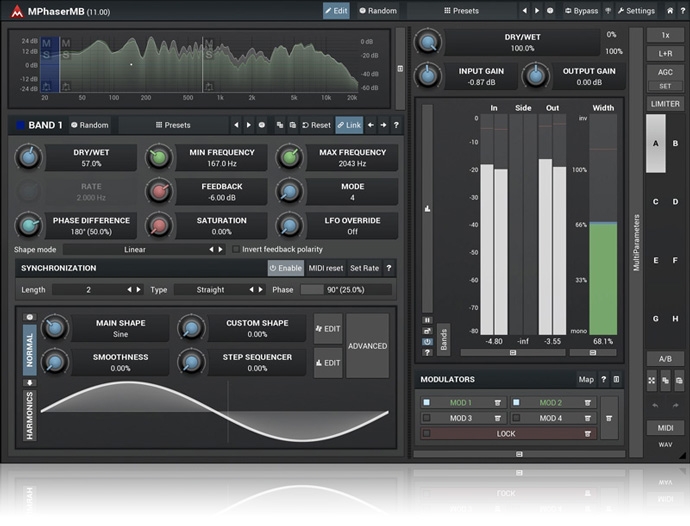Viewport: 690px width, 526px height.
Task: Click the Bypass button in the top bar
Action: (581, 11)
